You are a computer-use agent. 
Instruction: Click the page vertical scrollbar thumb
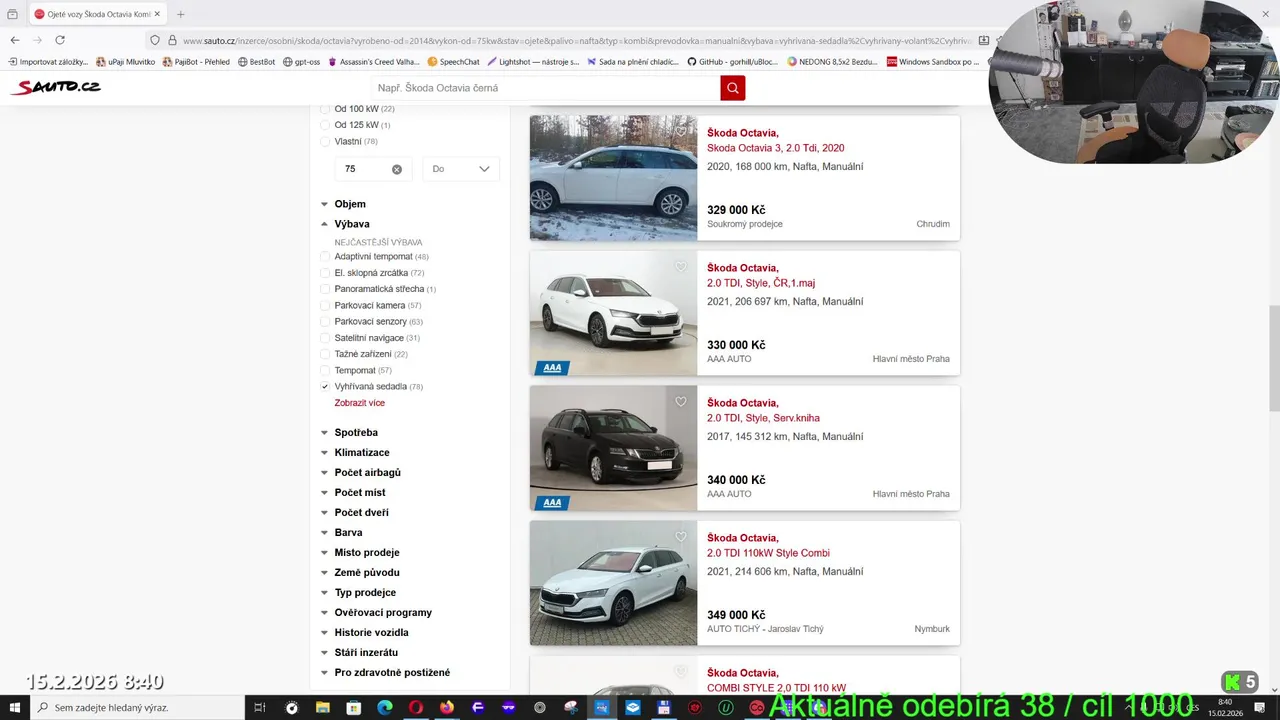[1274, 357]
